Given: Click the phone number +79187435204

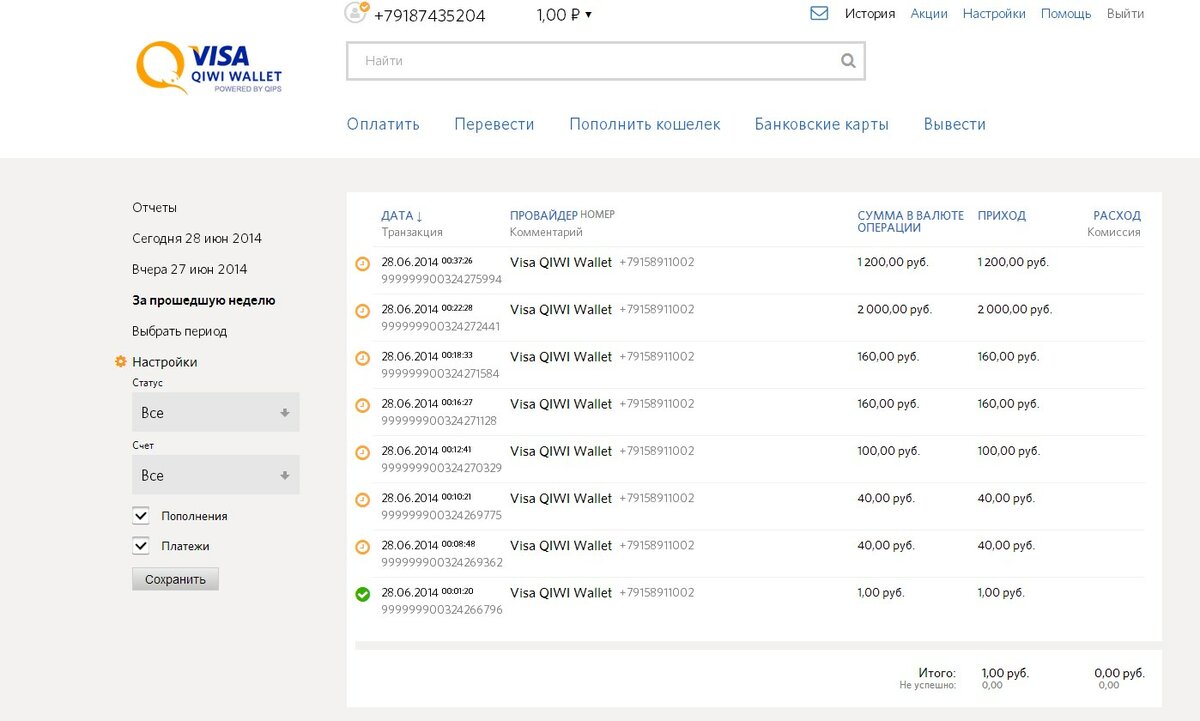Looking at the screenshot, I should [x=430, y=15].
